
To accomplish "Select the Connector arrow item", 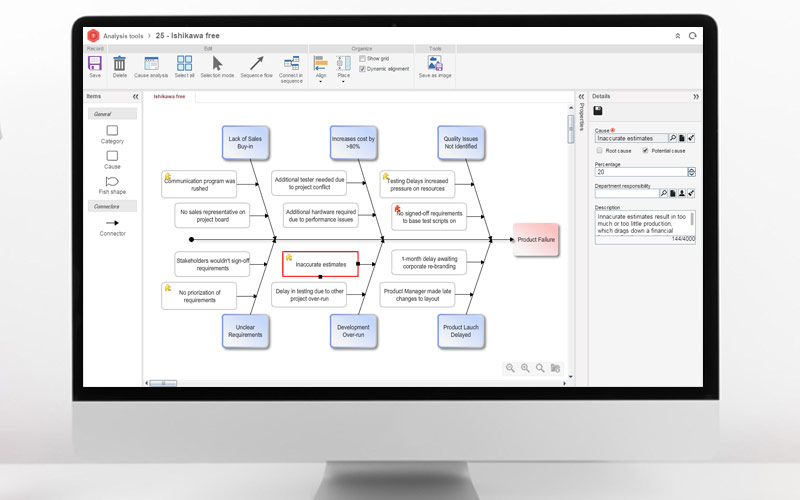I will (x=112, y=223).
